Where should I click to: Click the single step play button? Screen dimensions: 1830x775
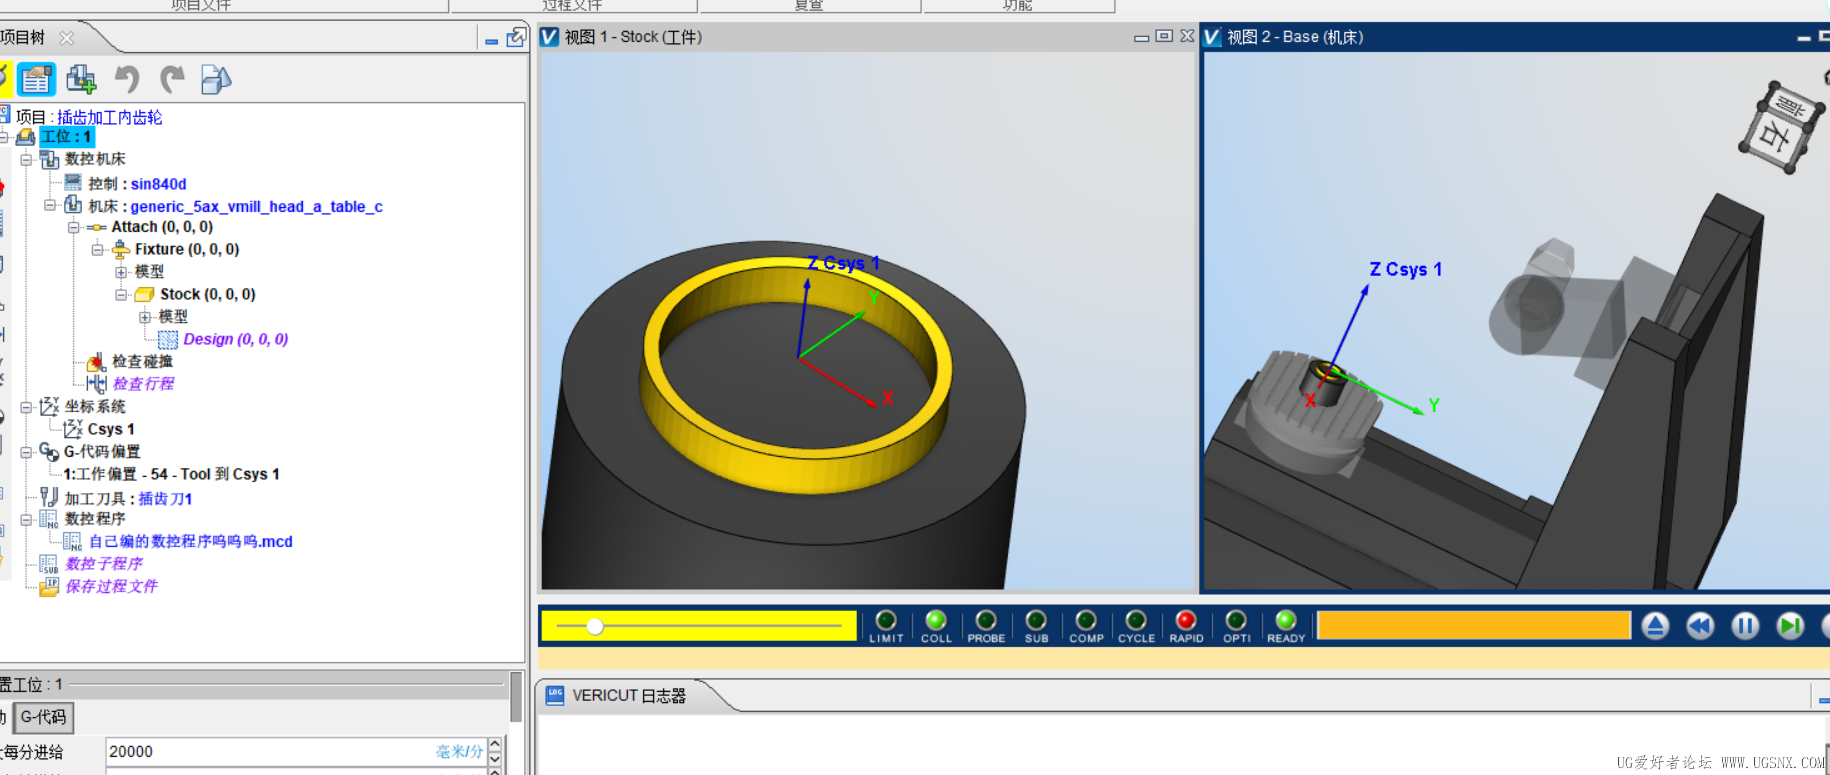click(x=1790, y=626)
